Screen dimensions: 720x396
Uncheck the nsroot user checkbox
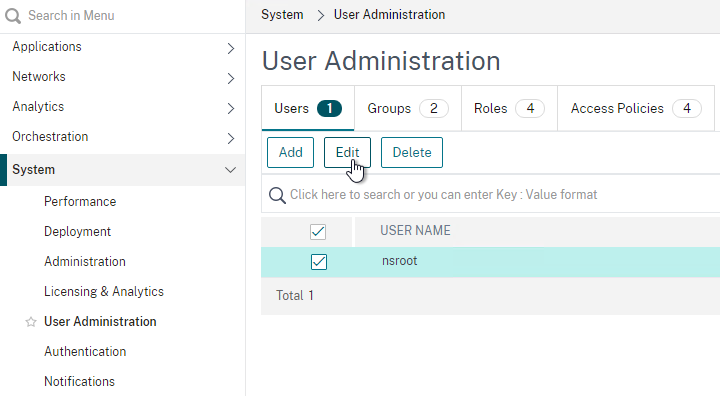pos(319,262)
